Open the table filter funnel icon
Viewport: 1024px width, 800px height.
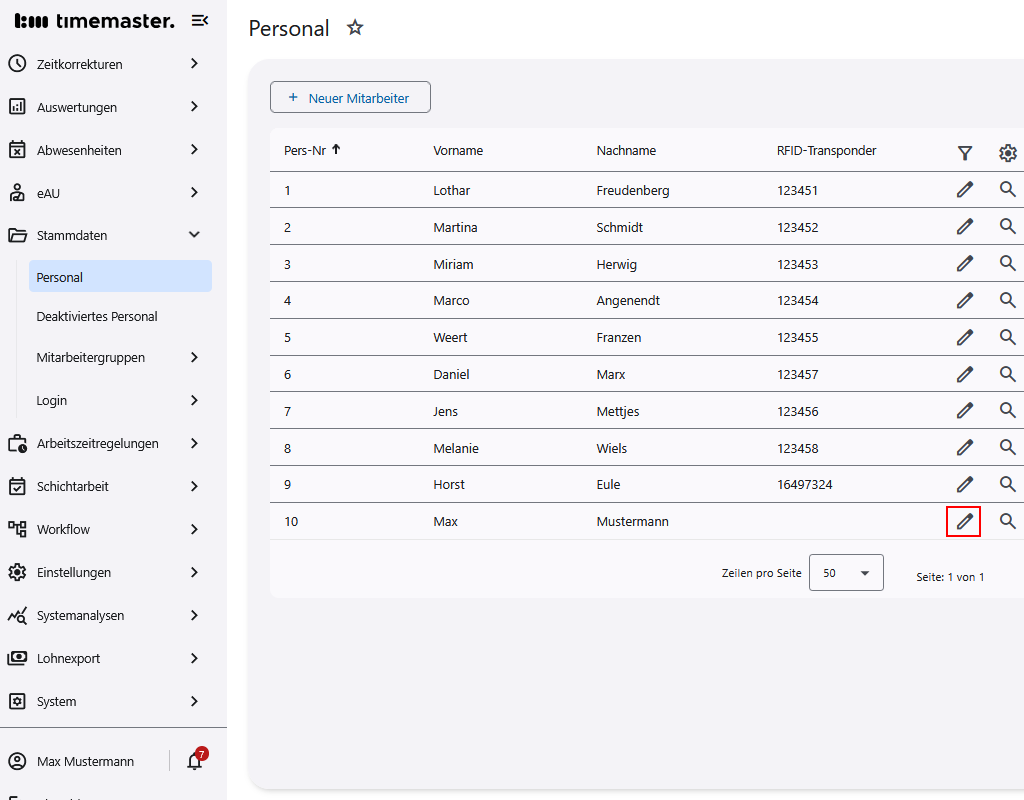coord(964,152)
